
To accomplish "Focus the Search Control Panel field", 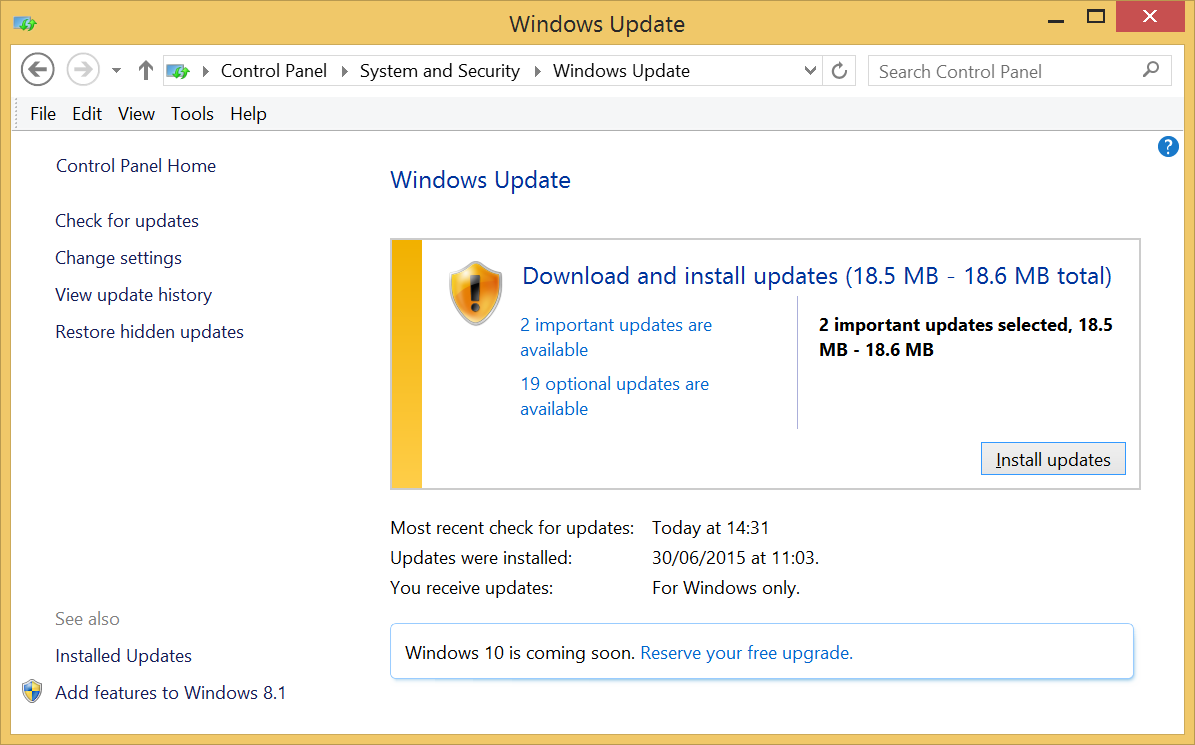I will 1019,71.
